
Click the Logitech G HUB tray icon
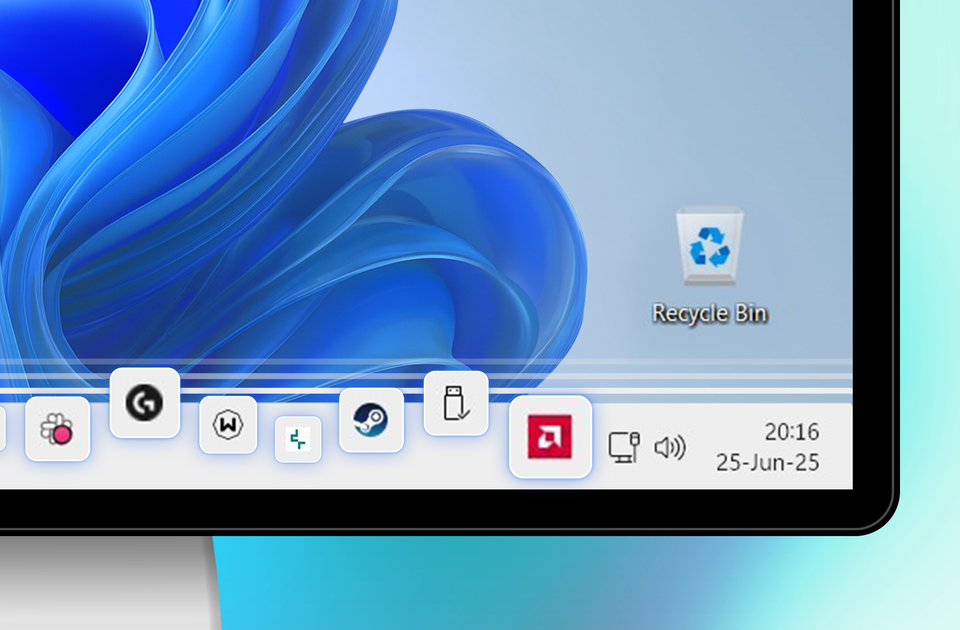tap(144, 402)
